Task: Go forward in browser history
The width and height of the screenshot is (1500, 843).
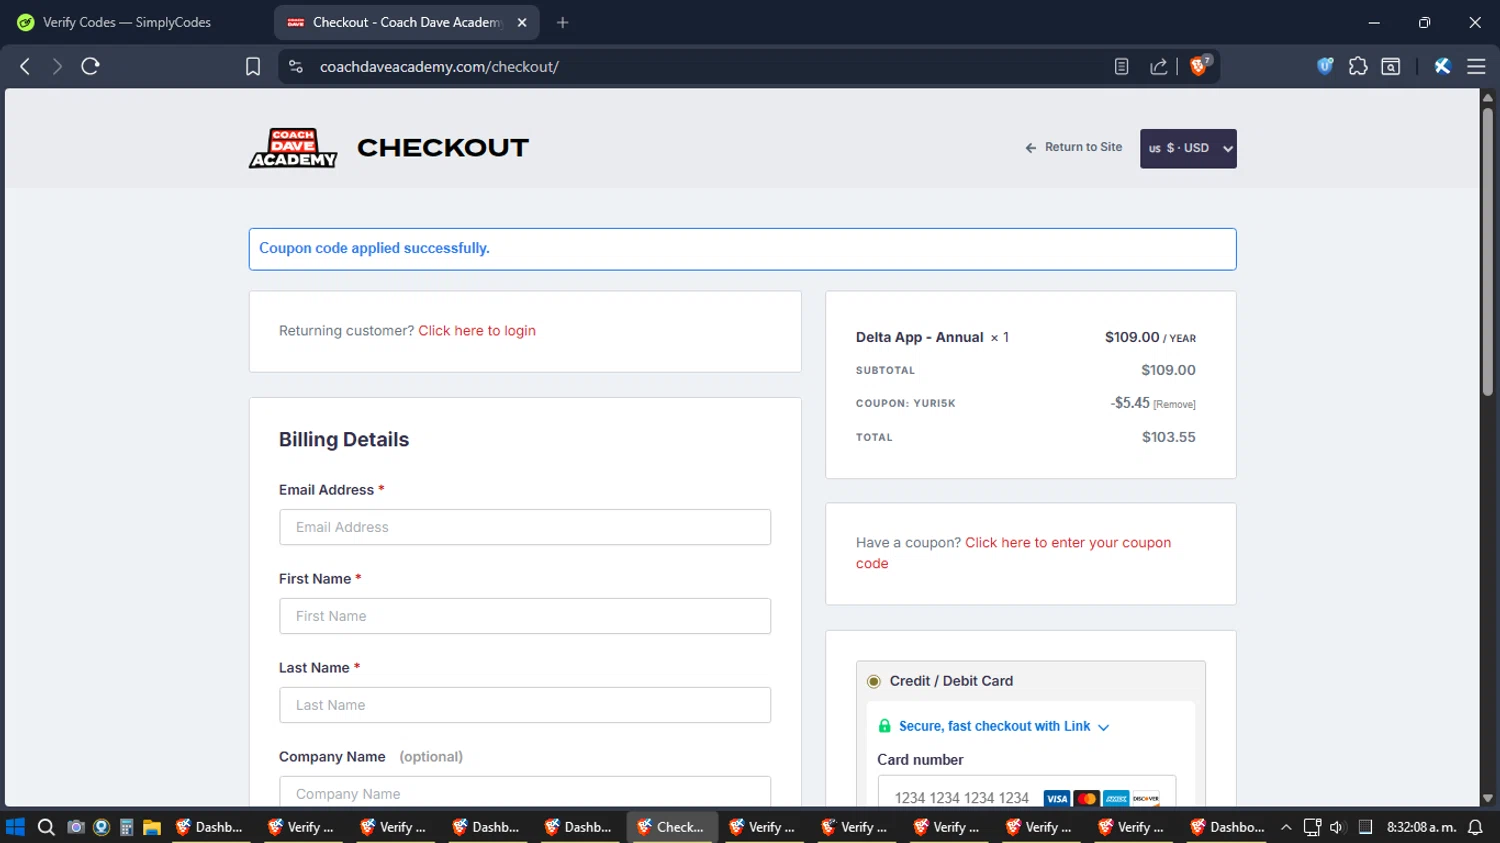Action: 57,66
